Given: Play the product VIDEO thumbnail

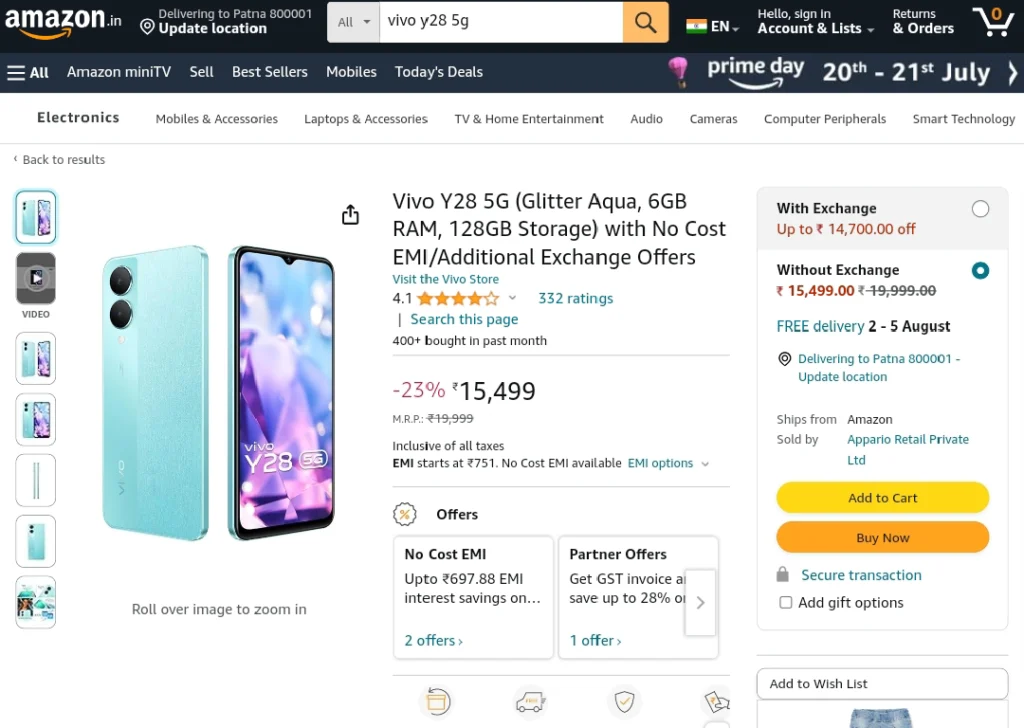Looking at the screenshot, I should (36, 279).
